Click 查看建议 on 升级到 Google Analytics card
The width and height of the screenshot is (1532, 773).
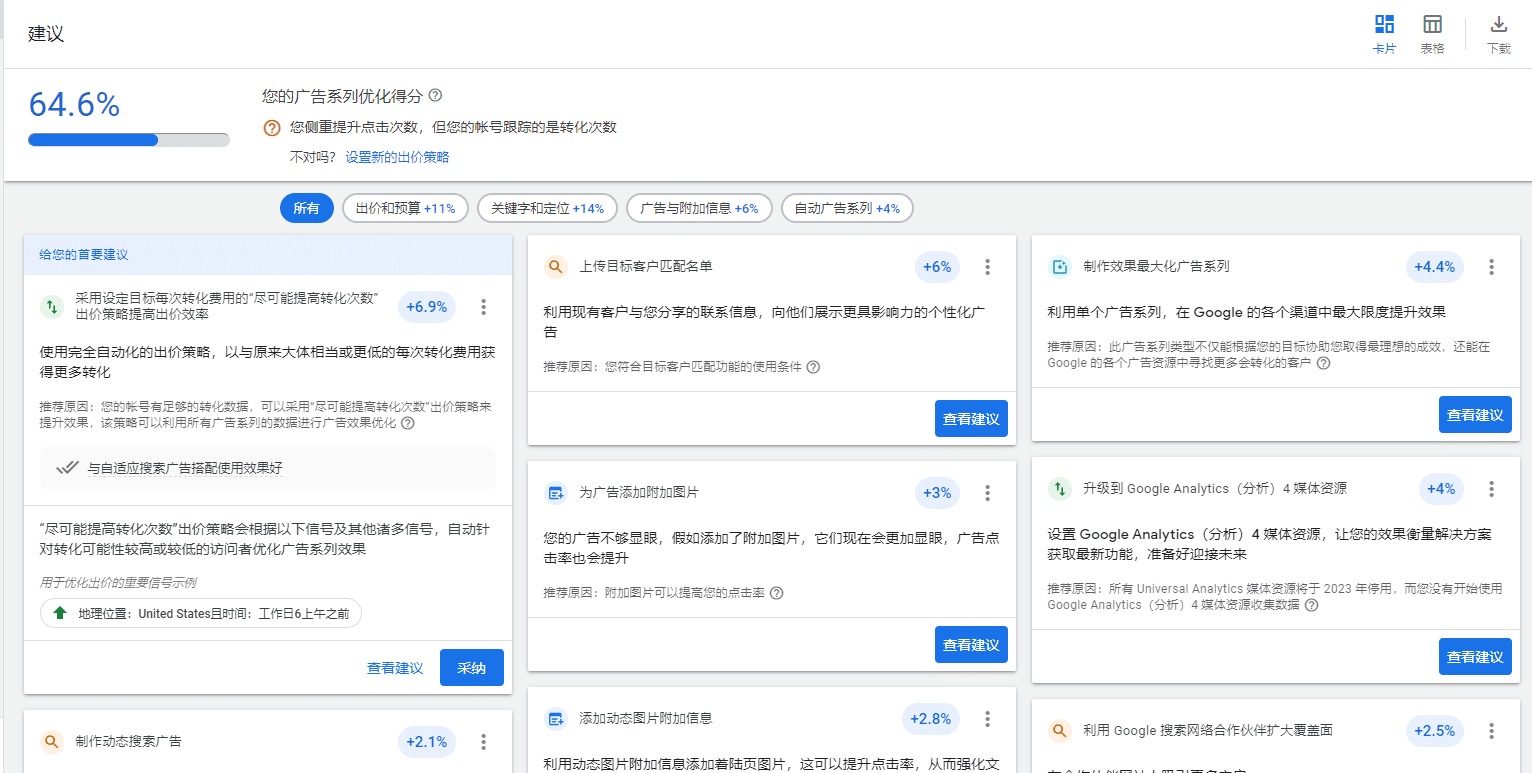pyautogui.click(x=1475, y=657)
